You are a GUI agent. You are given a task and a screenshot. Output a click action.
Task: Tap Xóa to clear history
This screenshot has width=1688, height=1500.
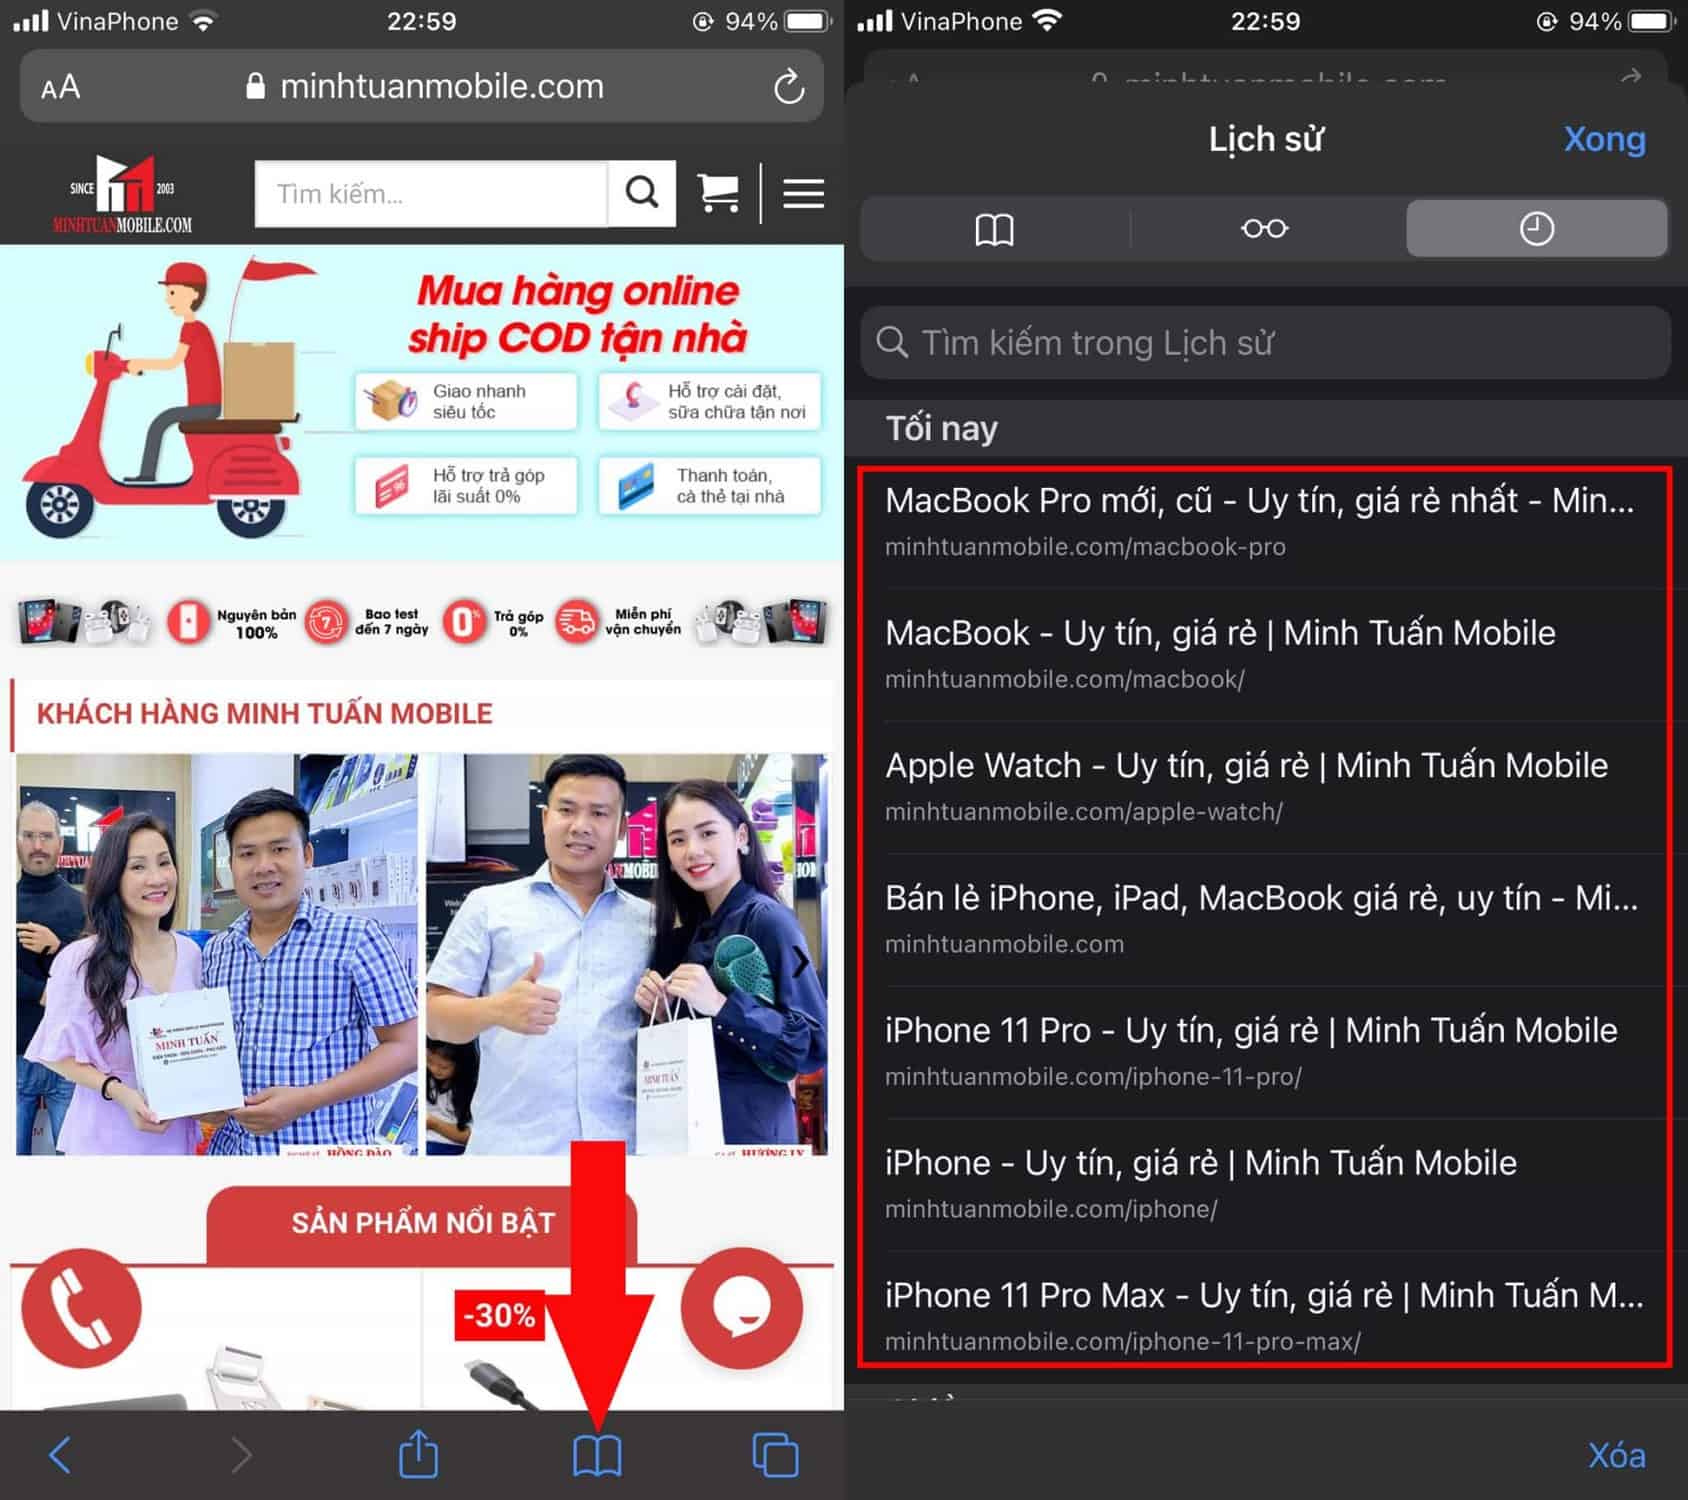point(1616,1455)
